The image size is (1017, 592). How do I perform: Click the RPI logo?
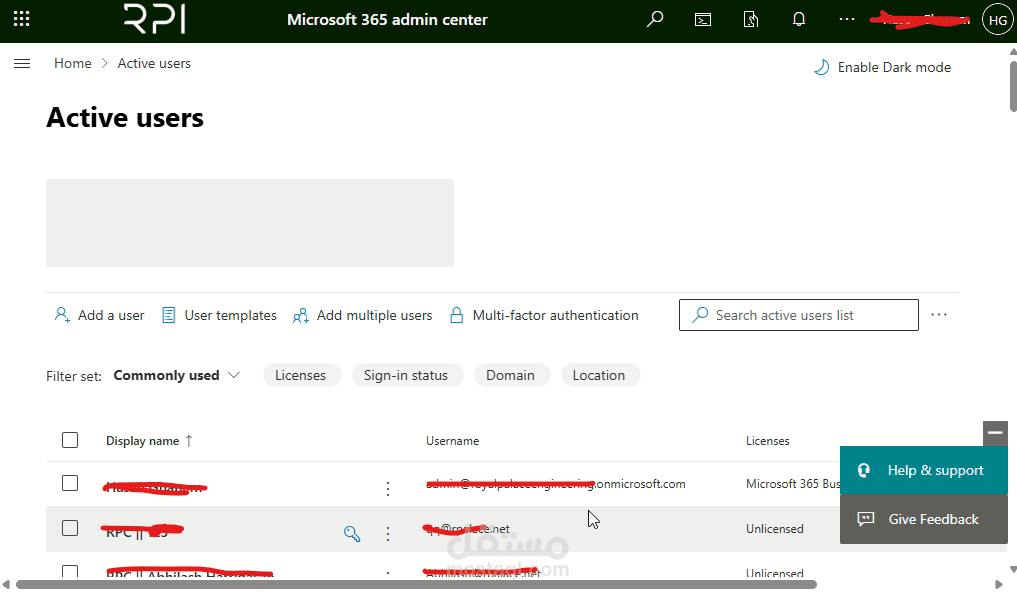(x=154, y=19)
